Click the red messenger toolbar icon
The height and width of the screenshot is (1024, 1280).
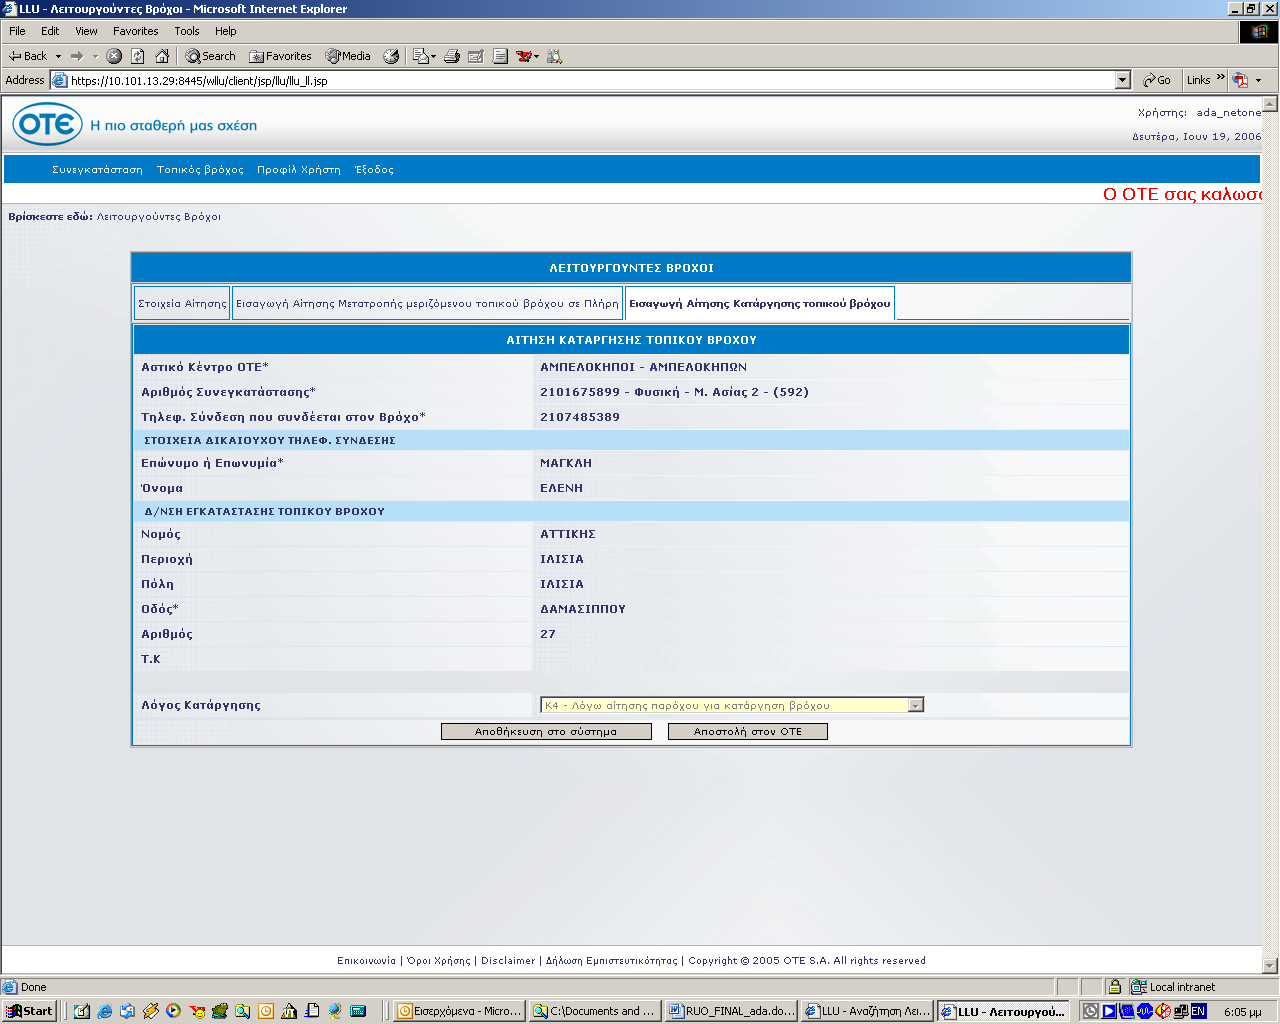pos(523,56)
